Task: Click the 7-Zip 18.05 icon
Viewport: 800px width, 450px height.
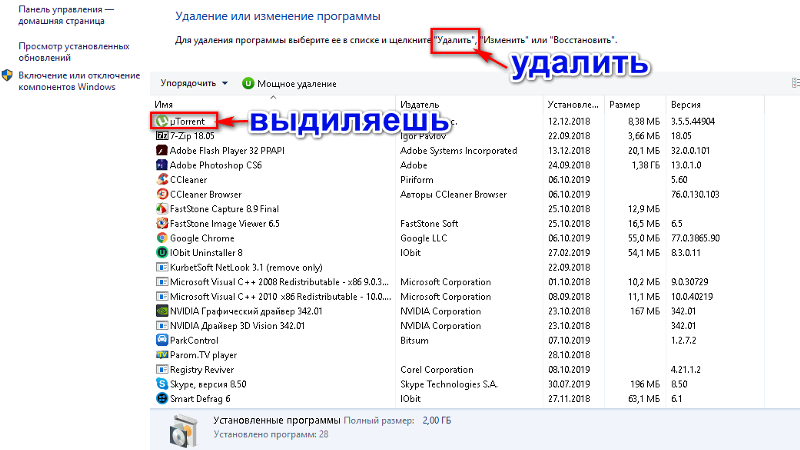Action: point(162,136)
